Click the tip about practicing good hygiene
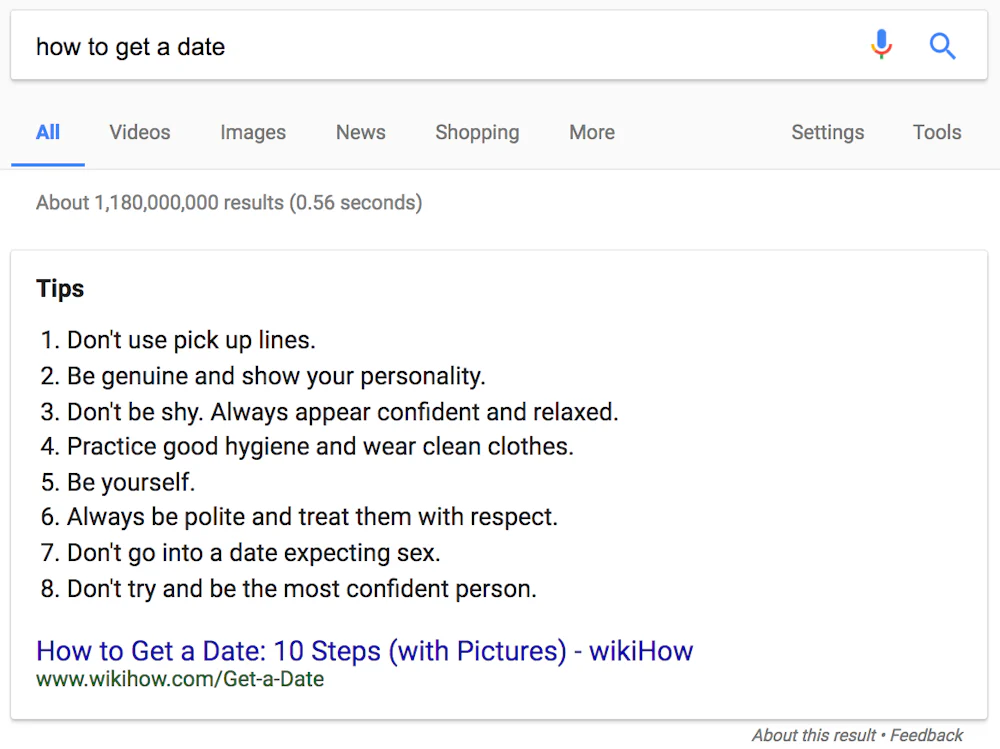This screenshot has height=749, width=1000. coord(320,446)
